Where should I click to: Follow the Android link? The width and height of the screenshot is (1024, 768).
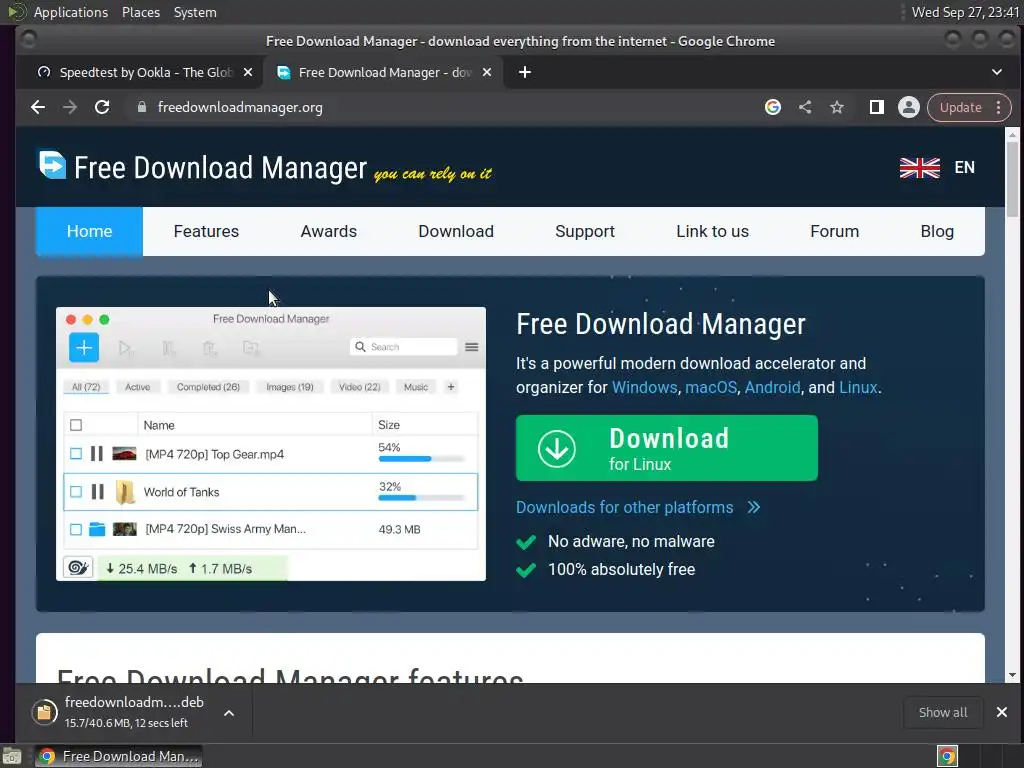pyautogui.click(x=772, y=387)
